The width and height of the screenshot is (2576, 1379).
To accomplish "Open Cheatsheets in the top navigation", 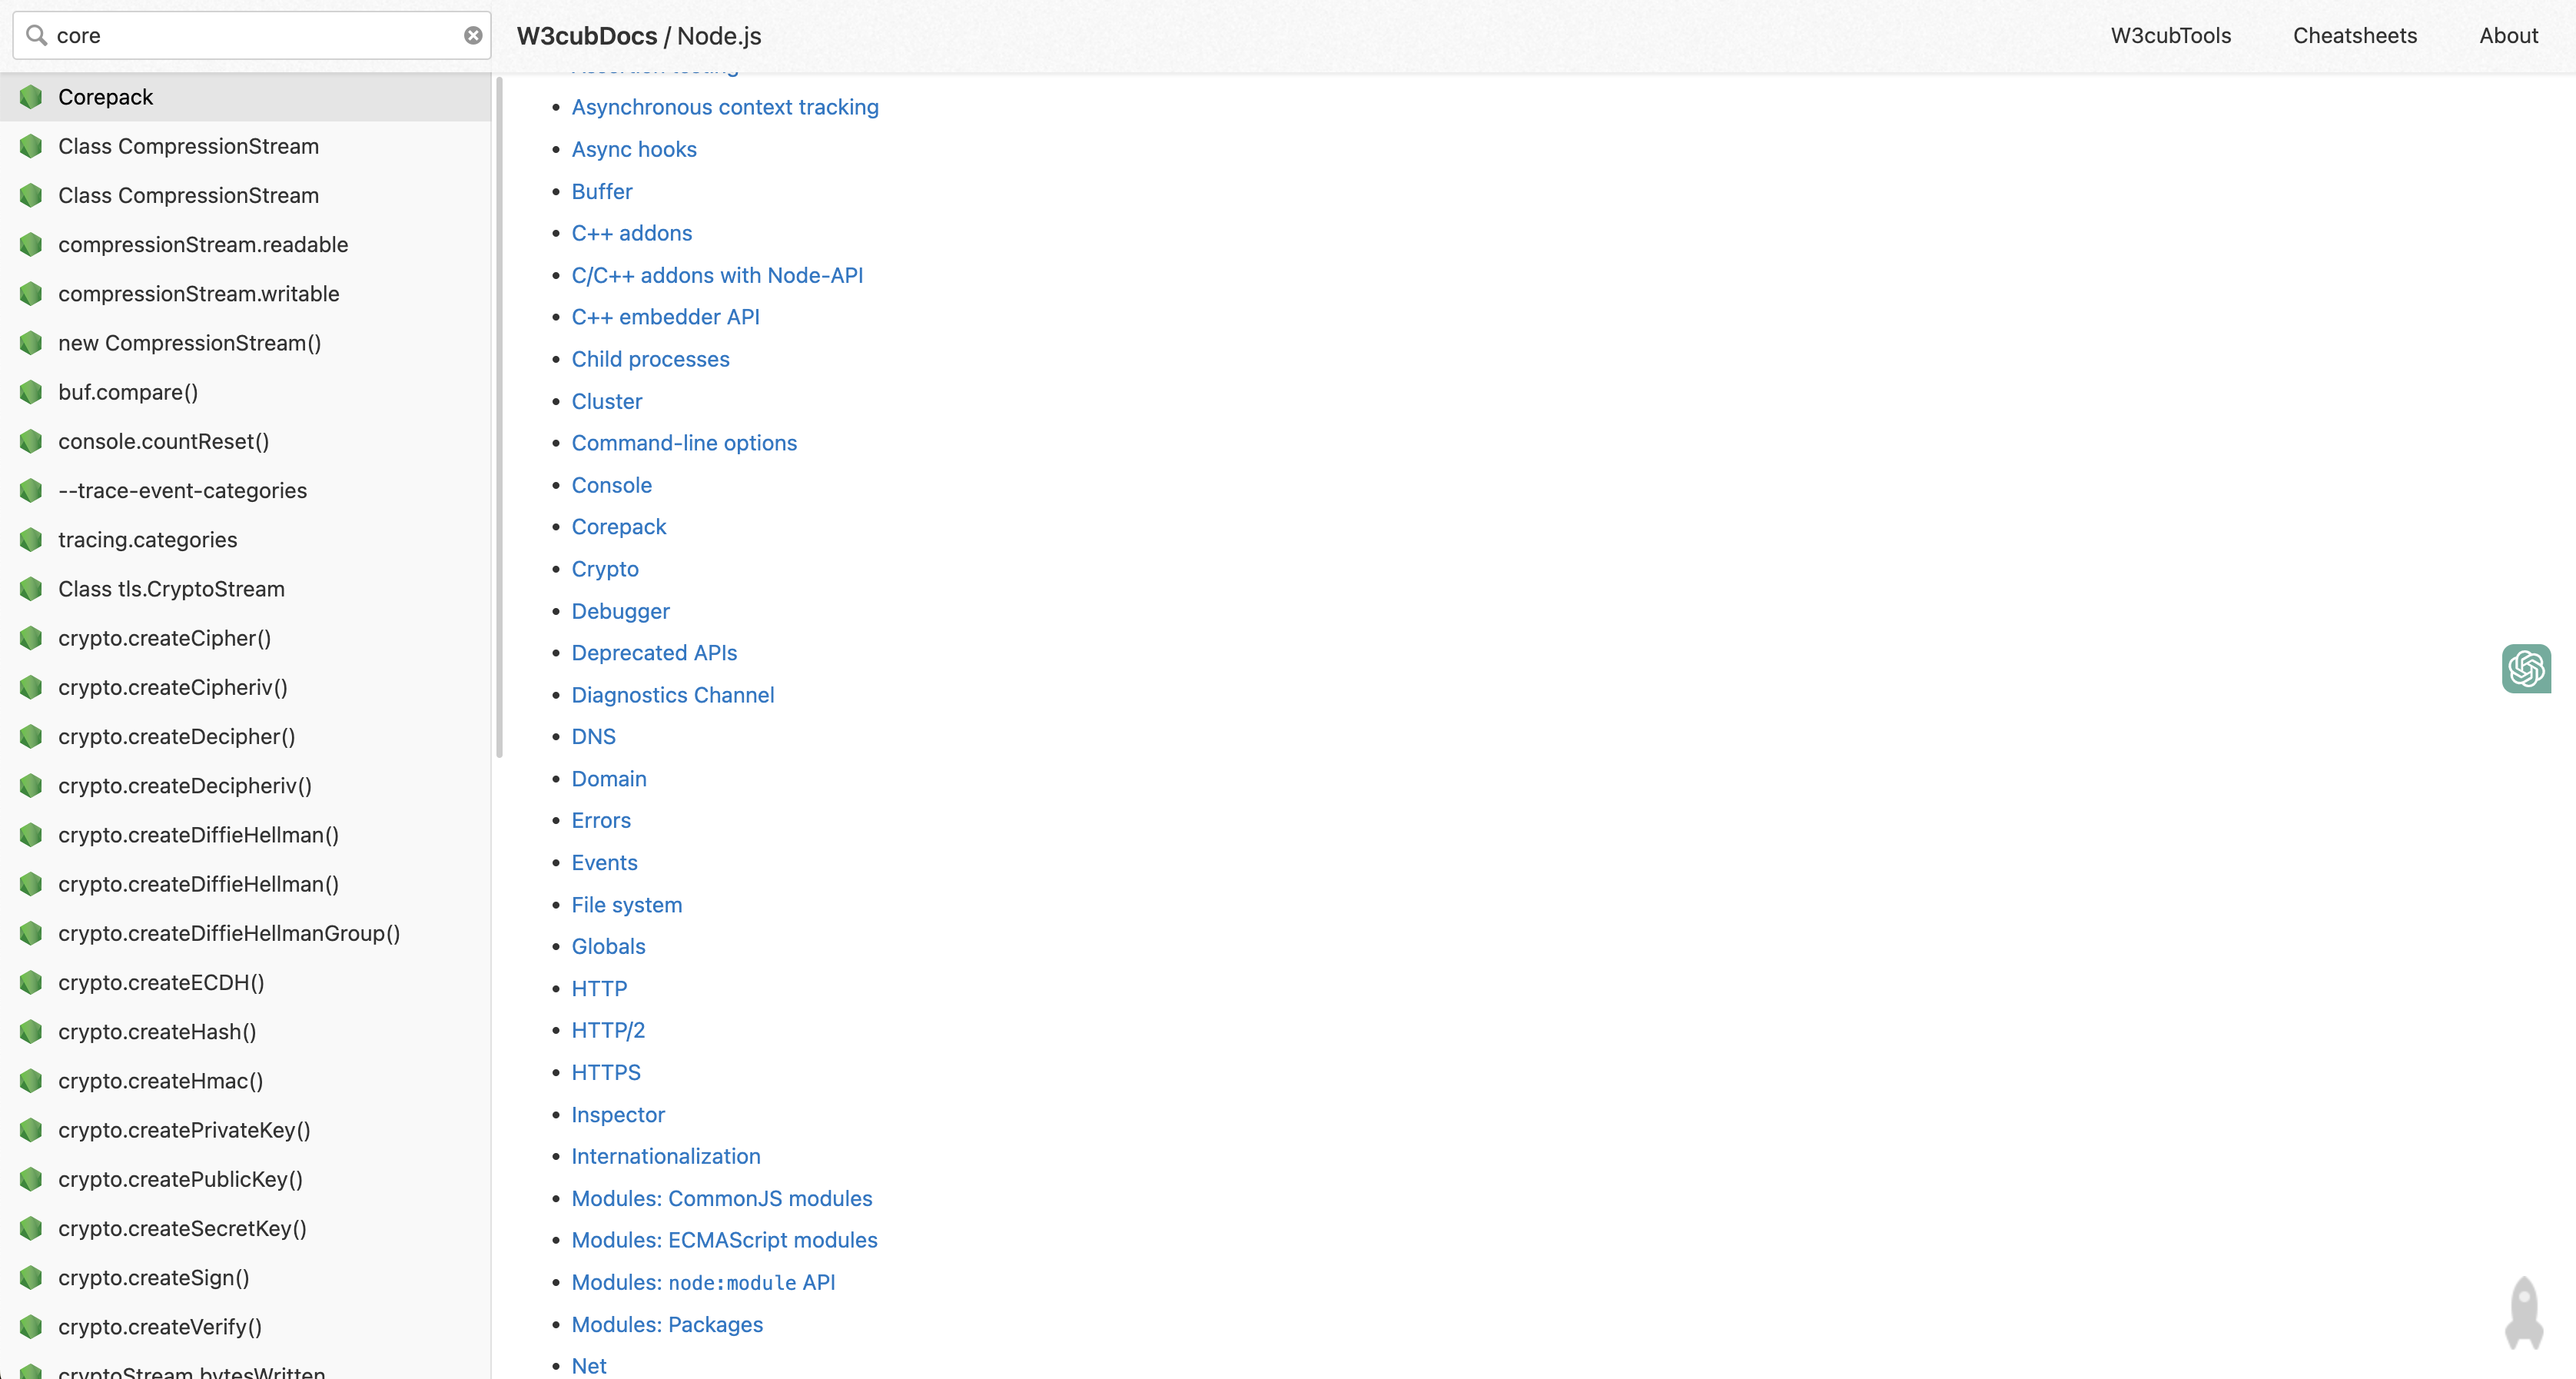I will 2354,36.
